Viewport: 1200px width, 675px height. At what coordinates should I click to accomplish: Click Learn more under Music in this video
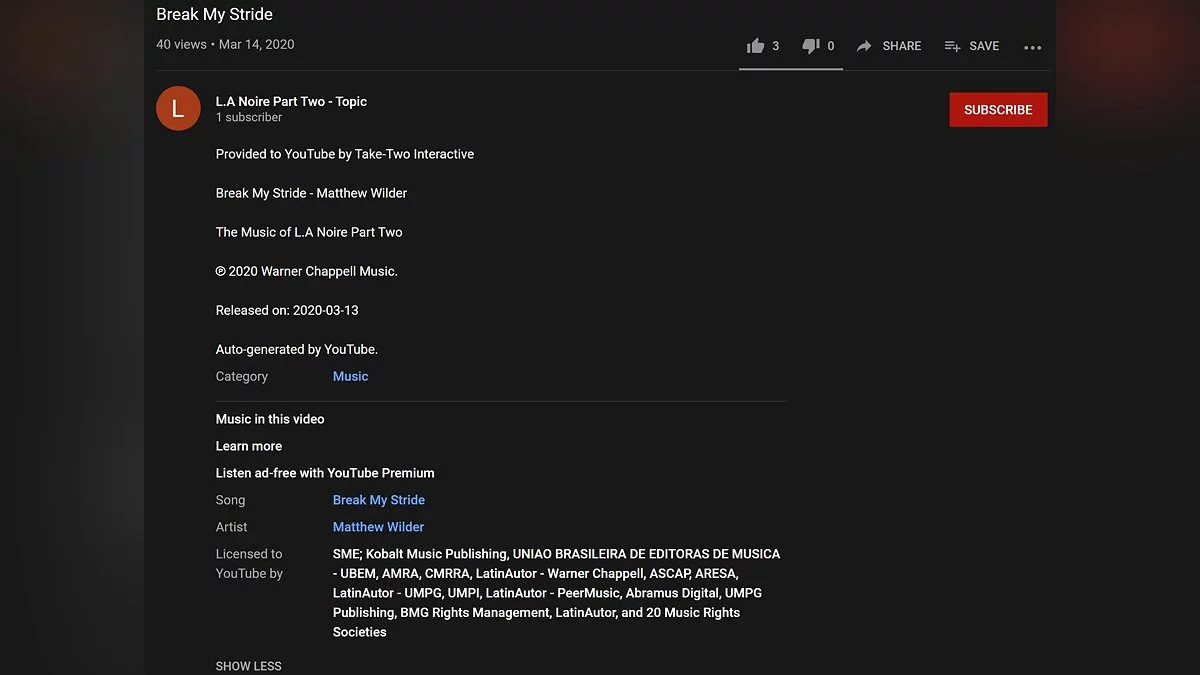[x=249, y=446]
